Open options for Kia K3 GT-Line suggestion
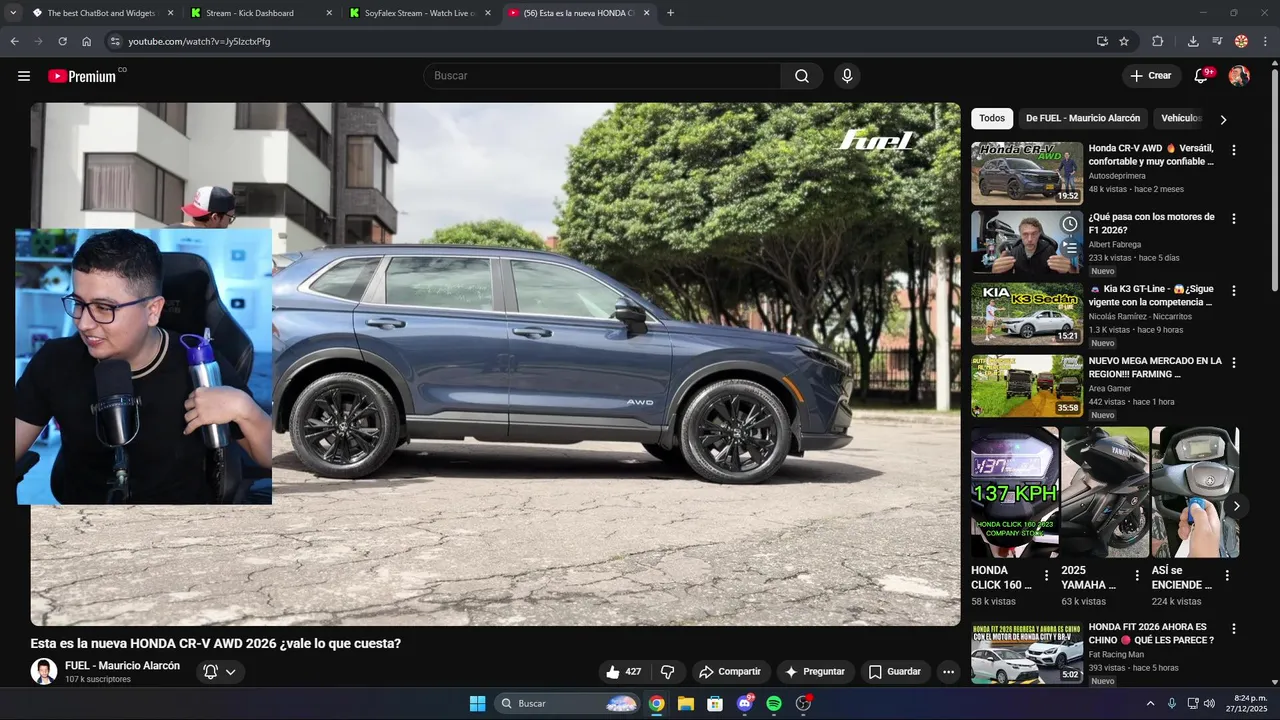The height and width of the screenshot is (720, 1280). pyautogui.click(x=1233, y=291)
